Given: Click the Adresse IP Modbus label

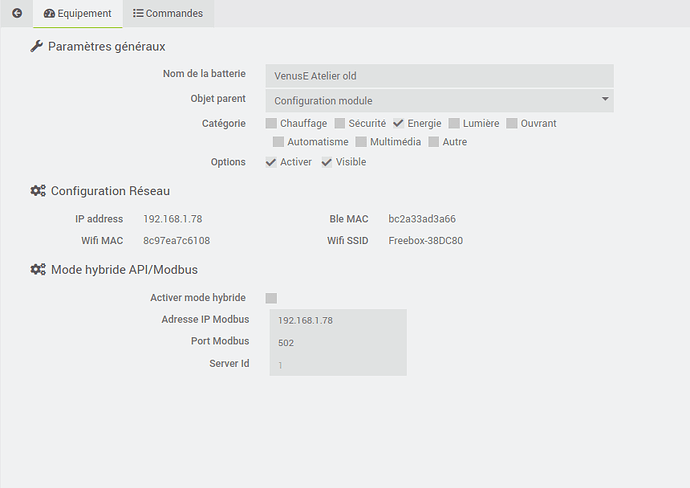Looking at the screenshot, I should [206, 319].
